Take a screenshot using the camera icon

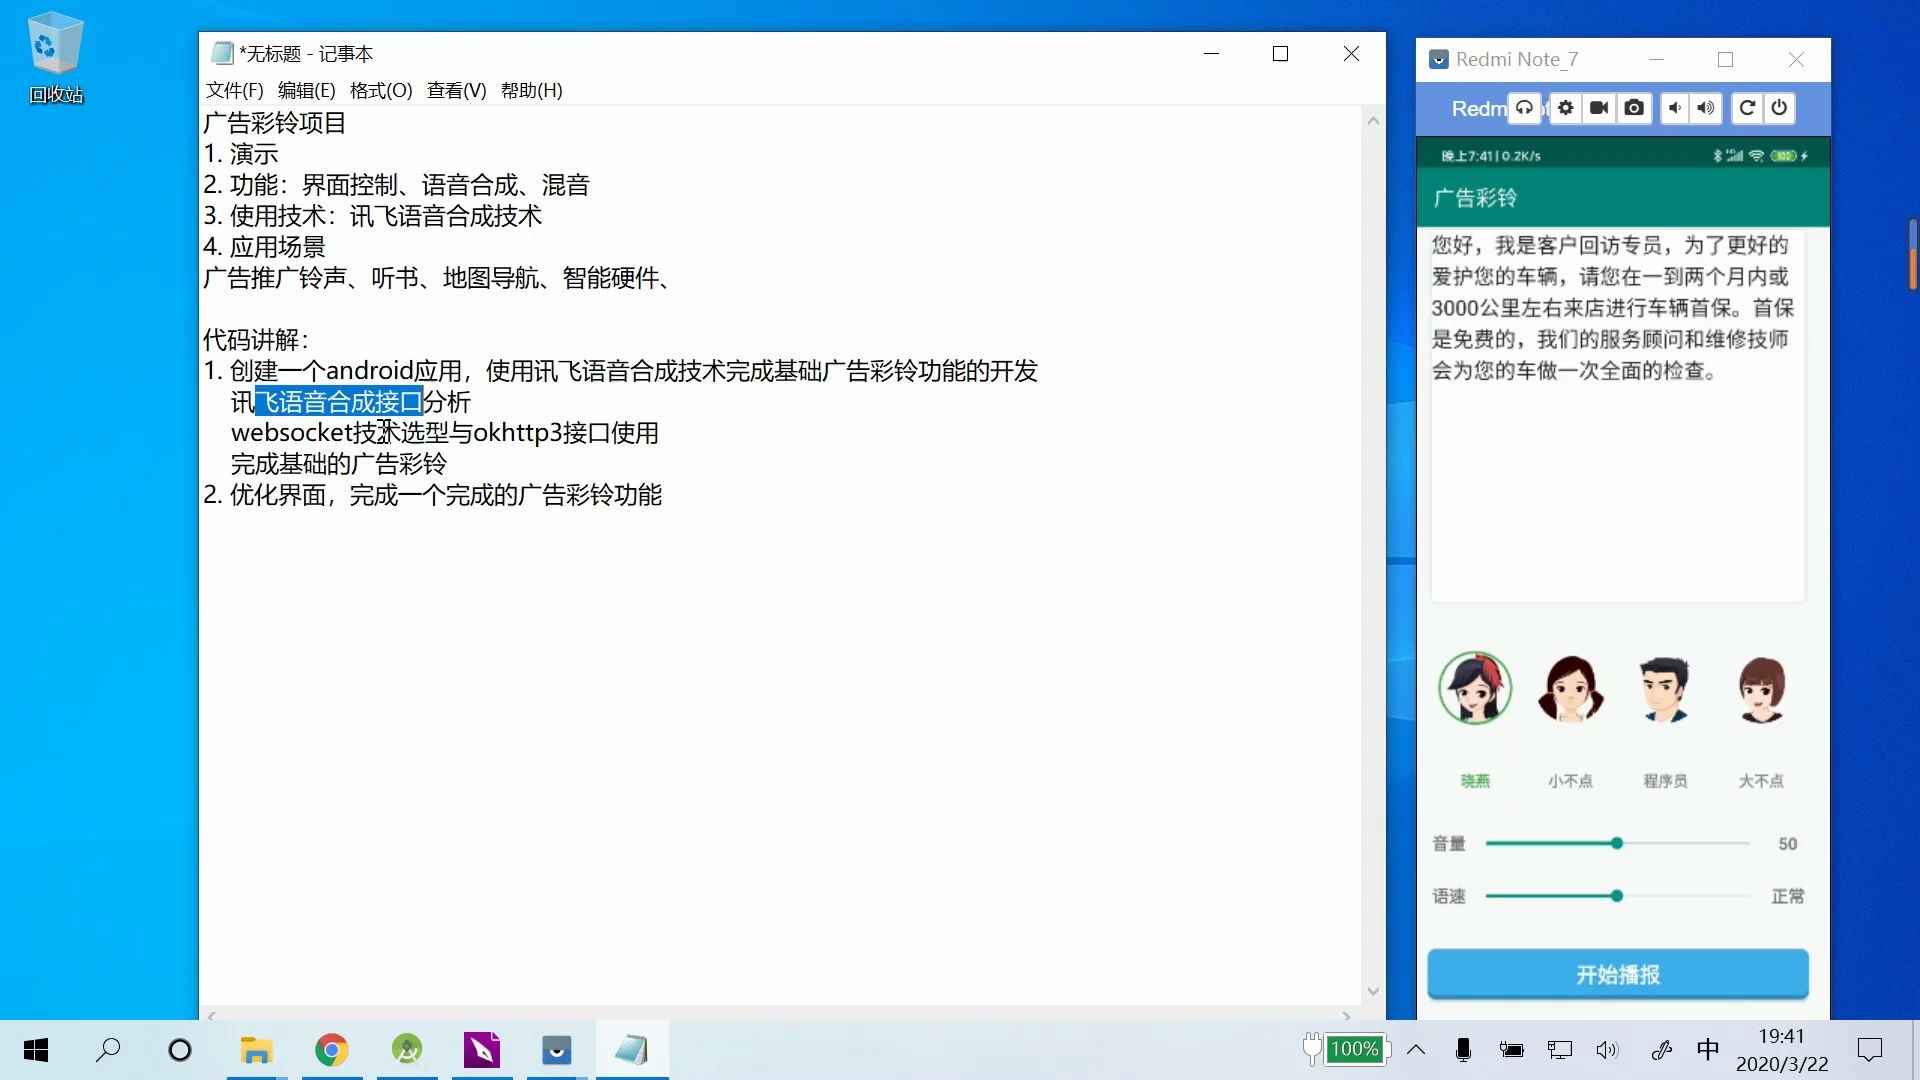coord(1635,108)
